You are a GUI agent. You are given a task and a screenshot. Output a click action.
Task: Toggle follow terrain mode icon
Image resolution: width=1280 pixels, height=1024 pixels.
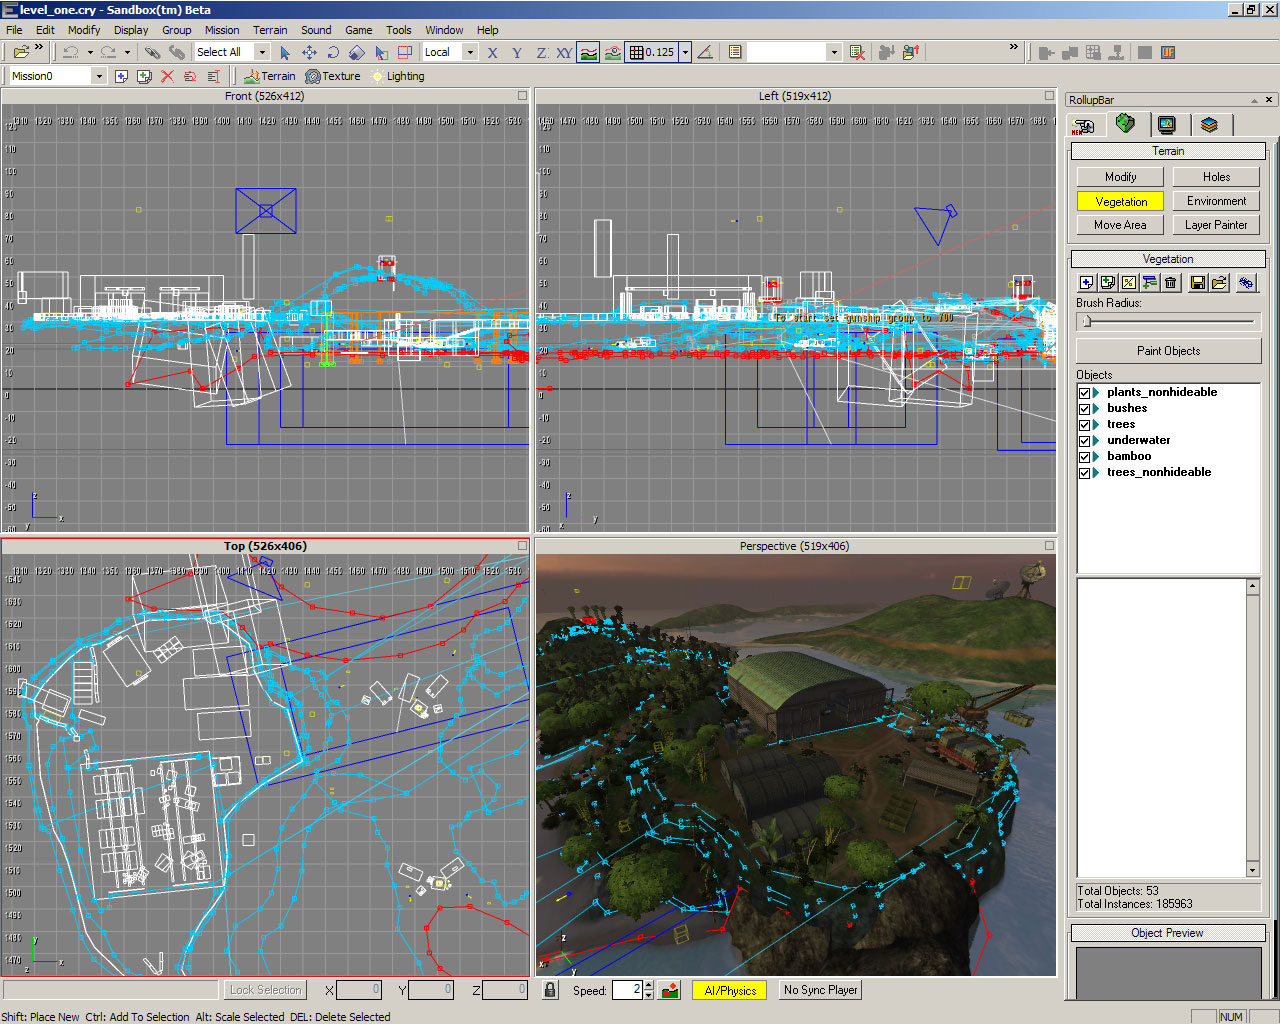(x=589, y=52)
